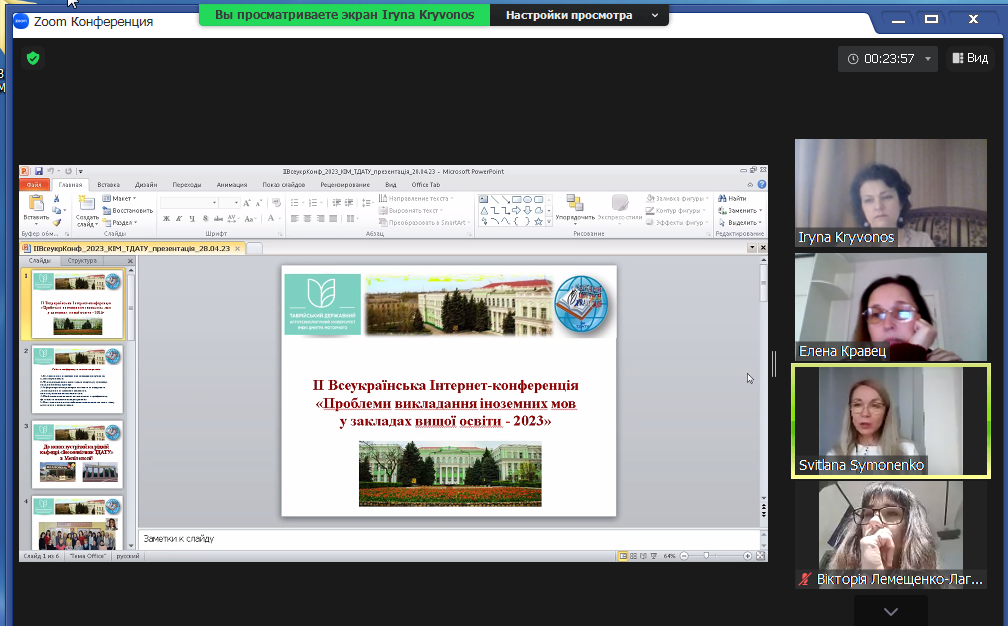Click the Convert to SmartArt icon
Screen dimensions: 1008x626
(384, 222)
